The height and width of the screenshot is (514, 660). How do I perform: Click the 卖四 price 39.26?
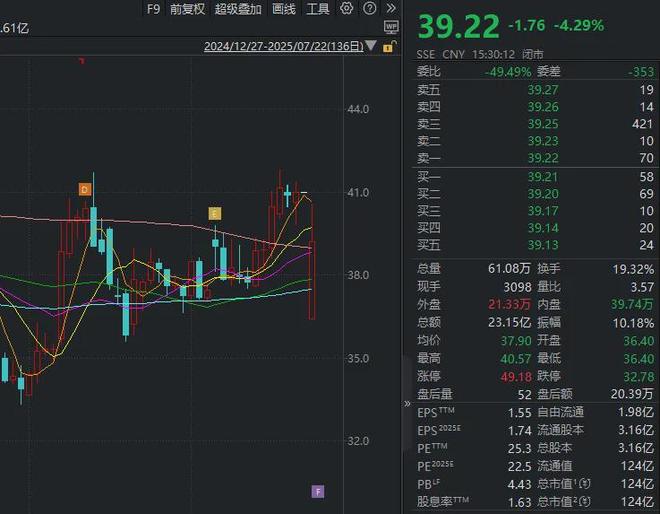(543, 107)
